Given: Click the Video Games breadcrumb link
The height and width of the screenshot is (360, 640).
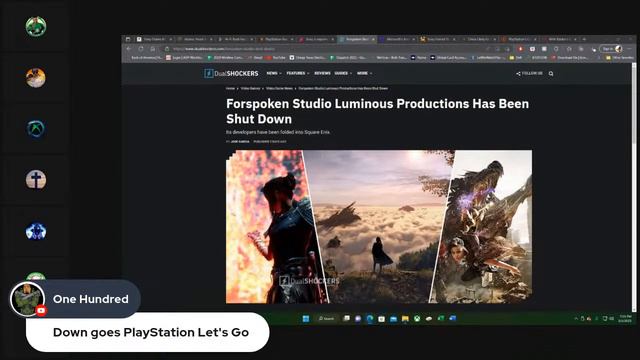Looking at the screenshot, I should click(250, 88).
